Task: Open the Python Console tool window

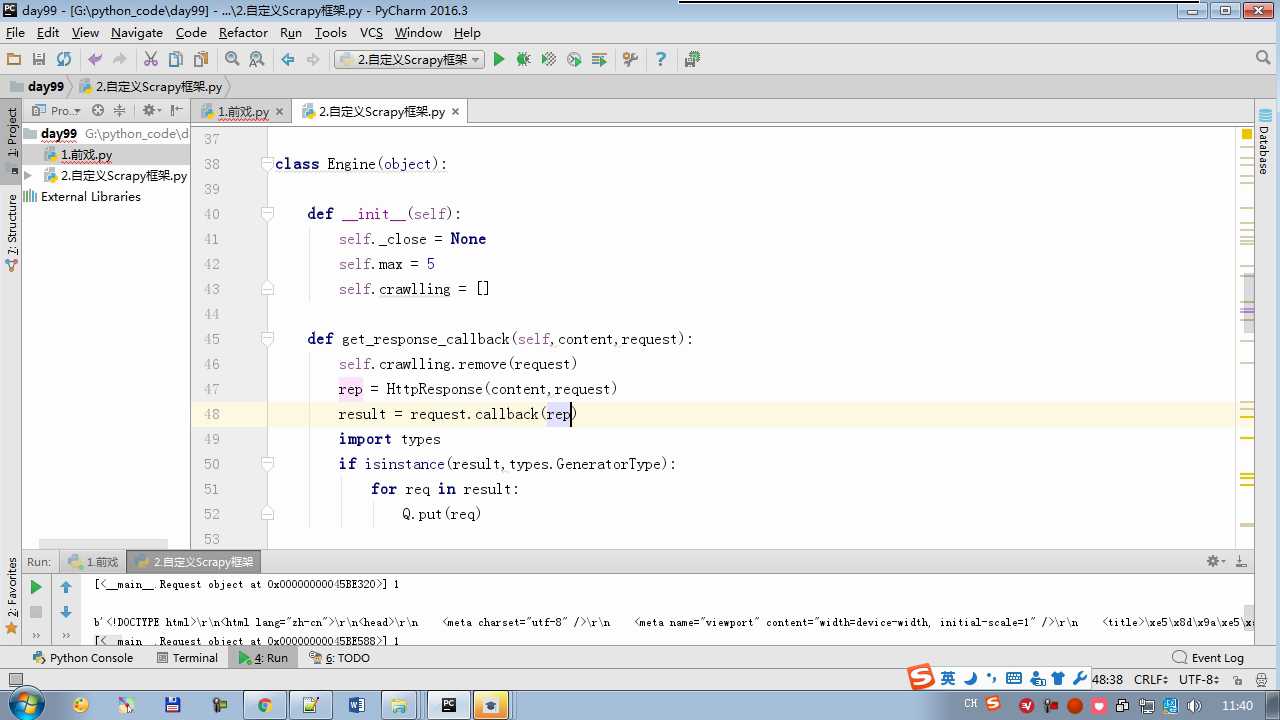Action: tap(83, 658)
